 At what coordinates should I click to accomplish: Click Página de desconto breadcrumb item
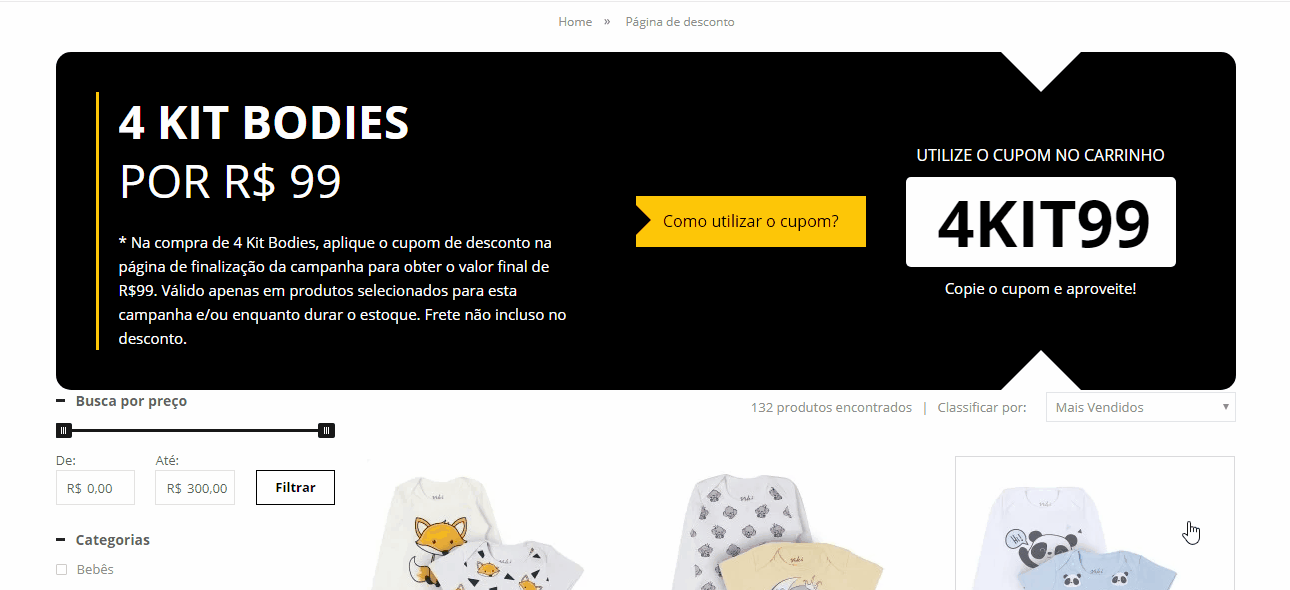[x=680, y=22]
